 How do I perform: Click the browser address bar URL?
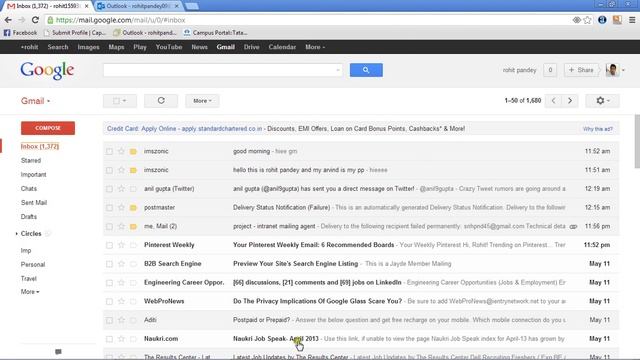pyautogui.click(x=120, y=20)
